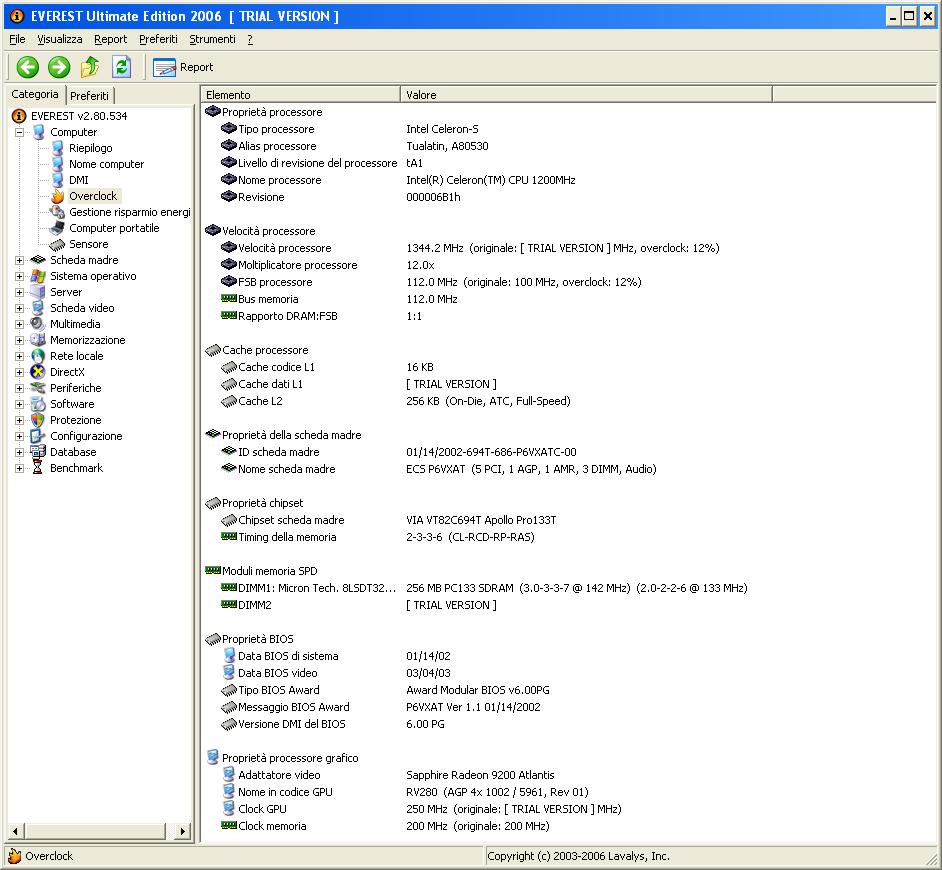Open the Report wizard from the toolbar
Viewport: 942px width, 870px height.
(183, 67)
